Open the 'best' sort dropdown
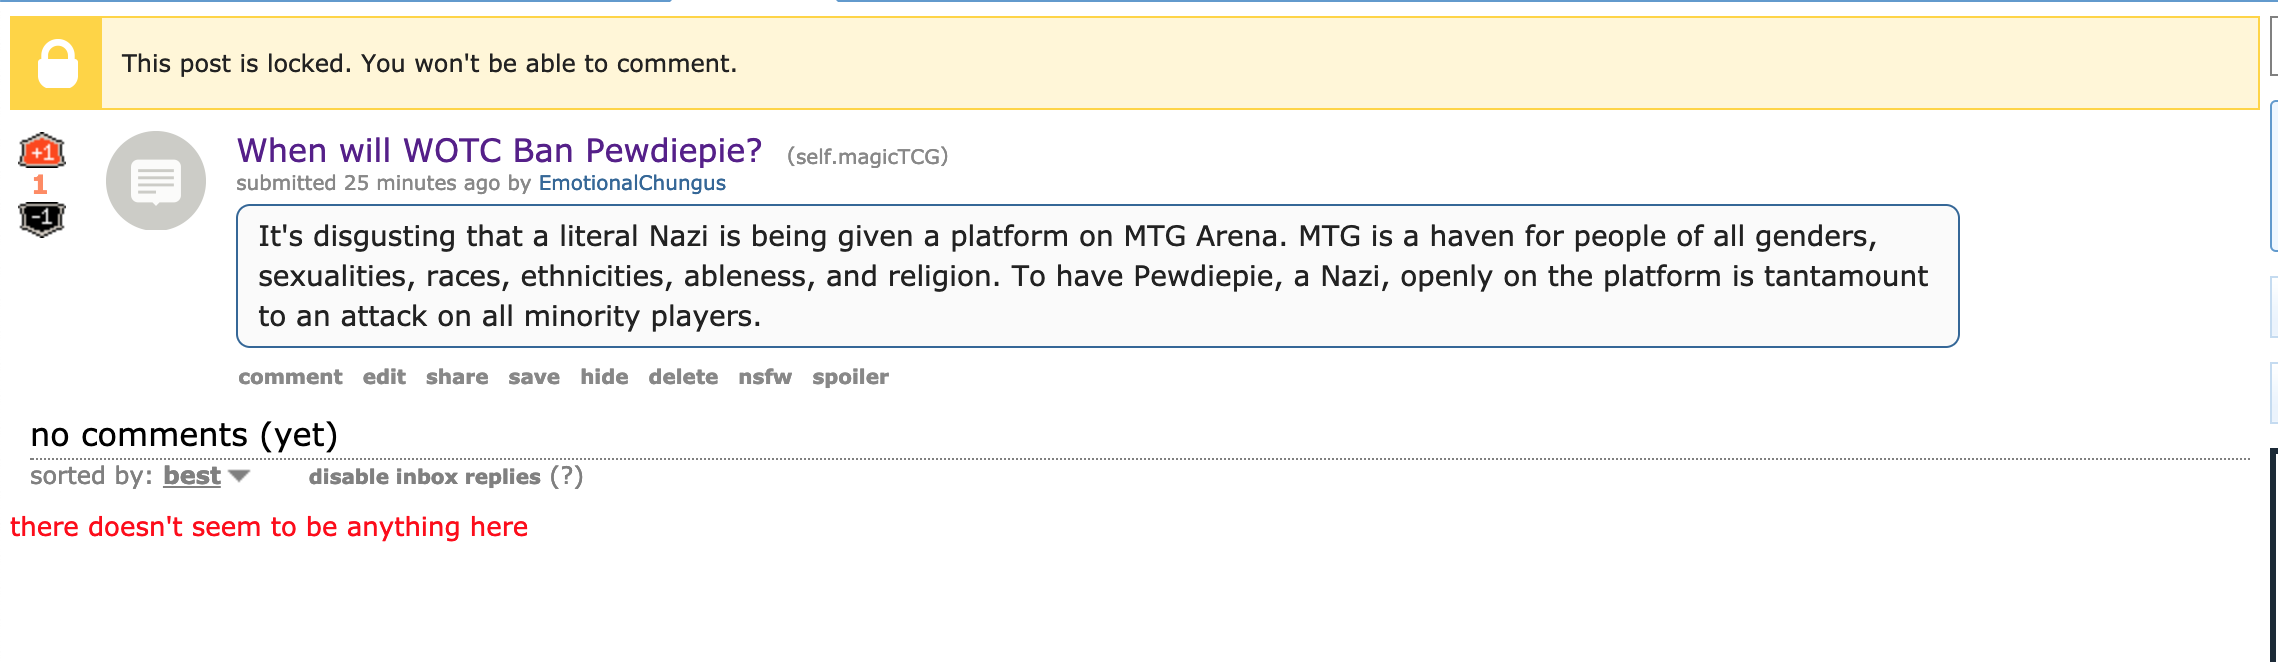Image resolution: width=2278 pixels, height=662 pixels. pyautogui.click(x=192, y=476)
